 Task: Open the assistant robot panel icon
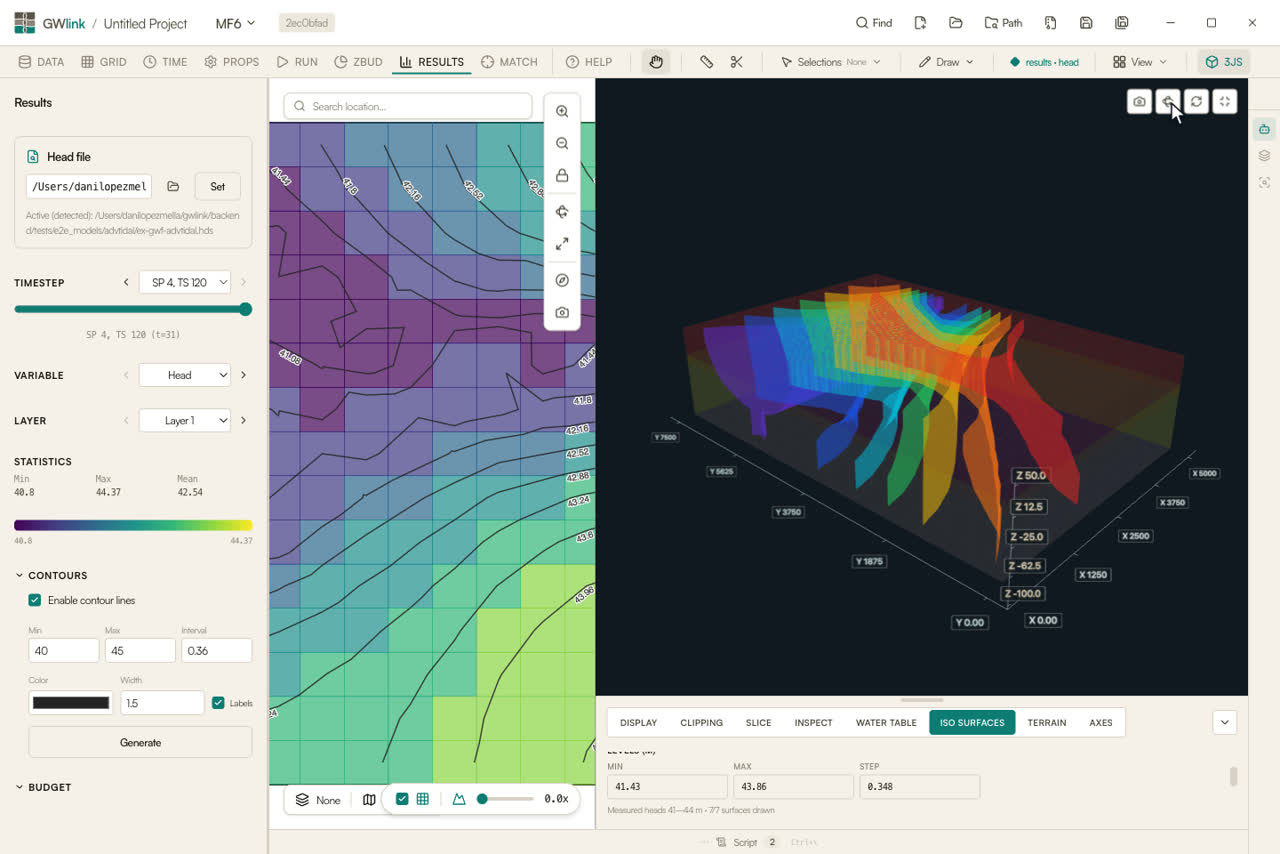[x=1265, y=129]
